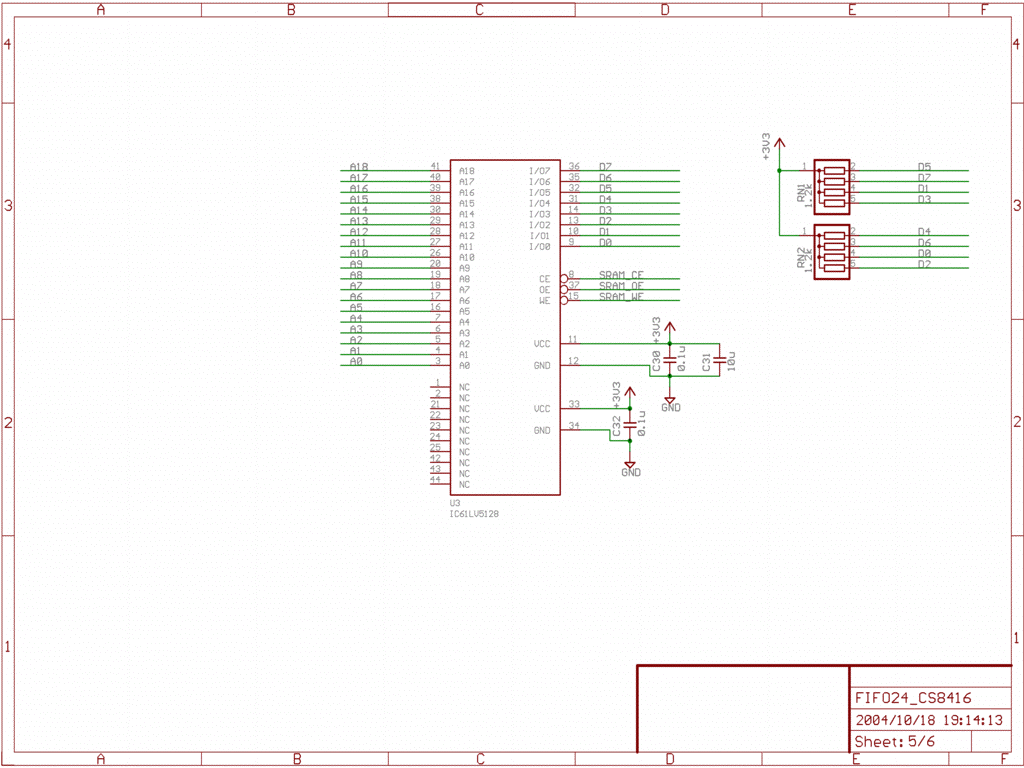Click the RN2 resistor network label

801,257
